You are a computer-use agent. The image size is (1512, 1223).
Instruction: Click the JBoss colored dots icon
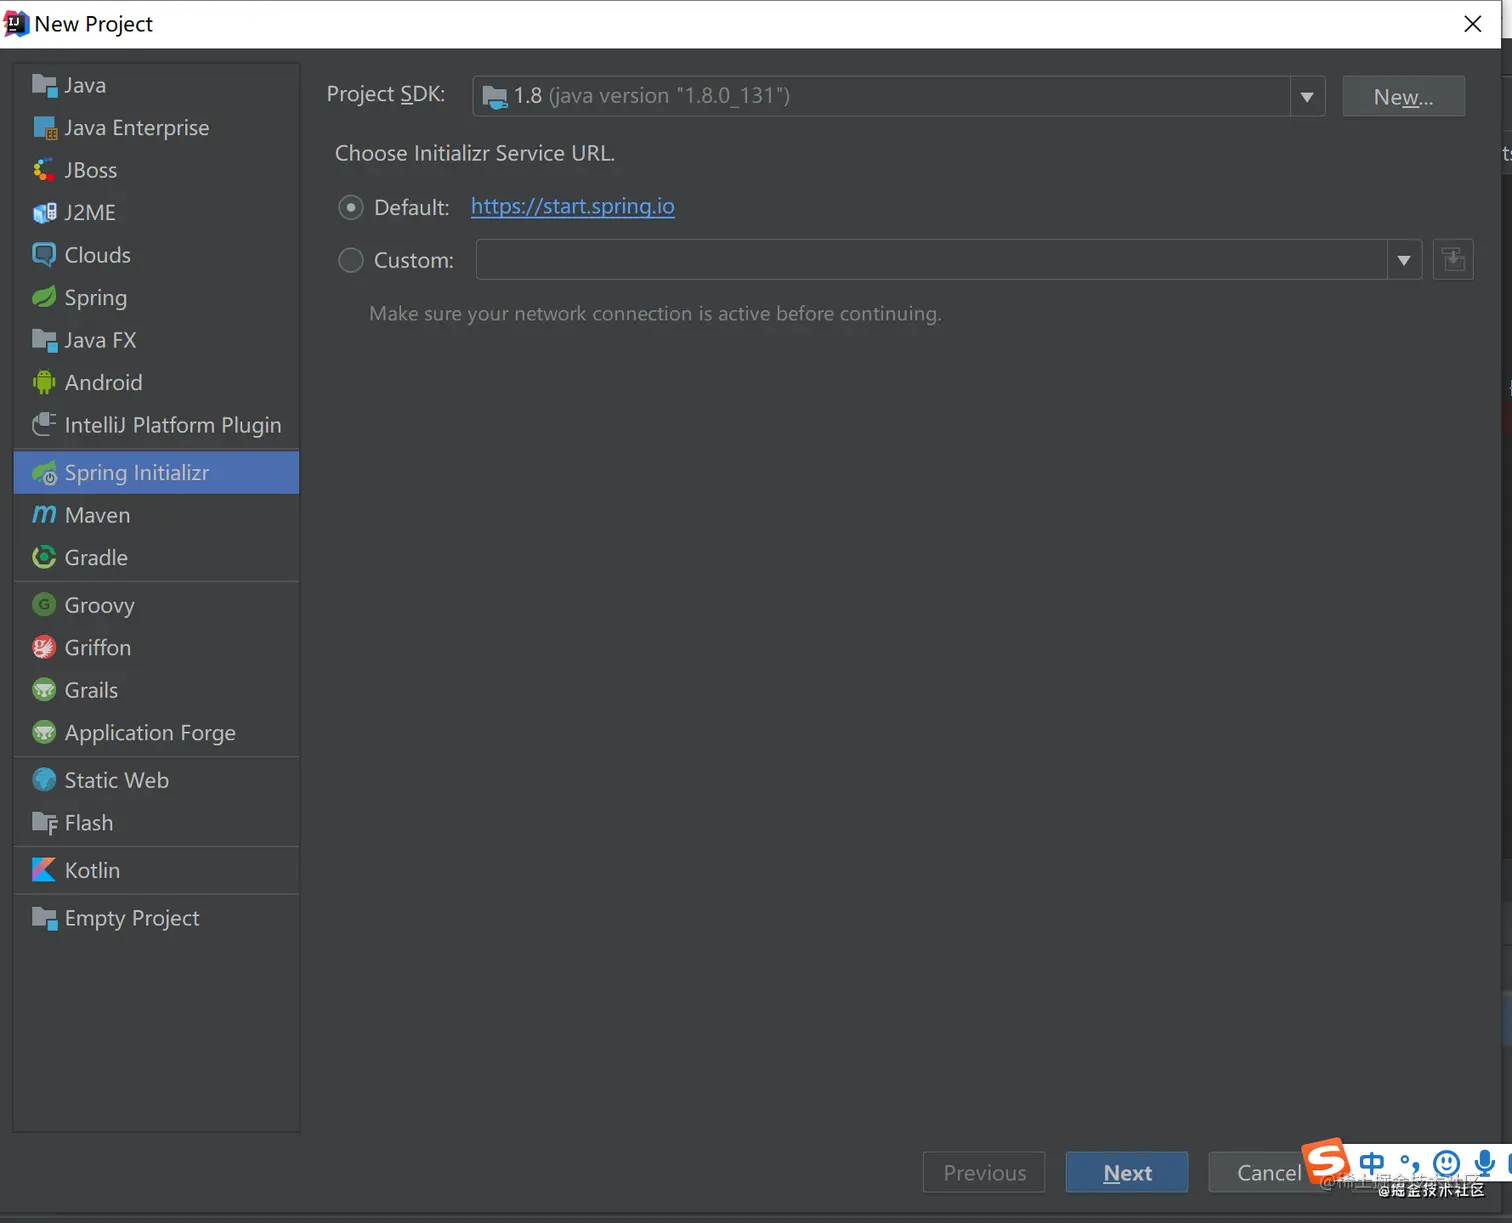[44, 170]
